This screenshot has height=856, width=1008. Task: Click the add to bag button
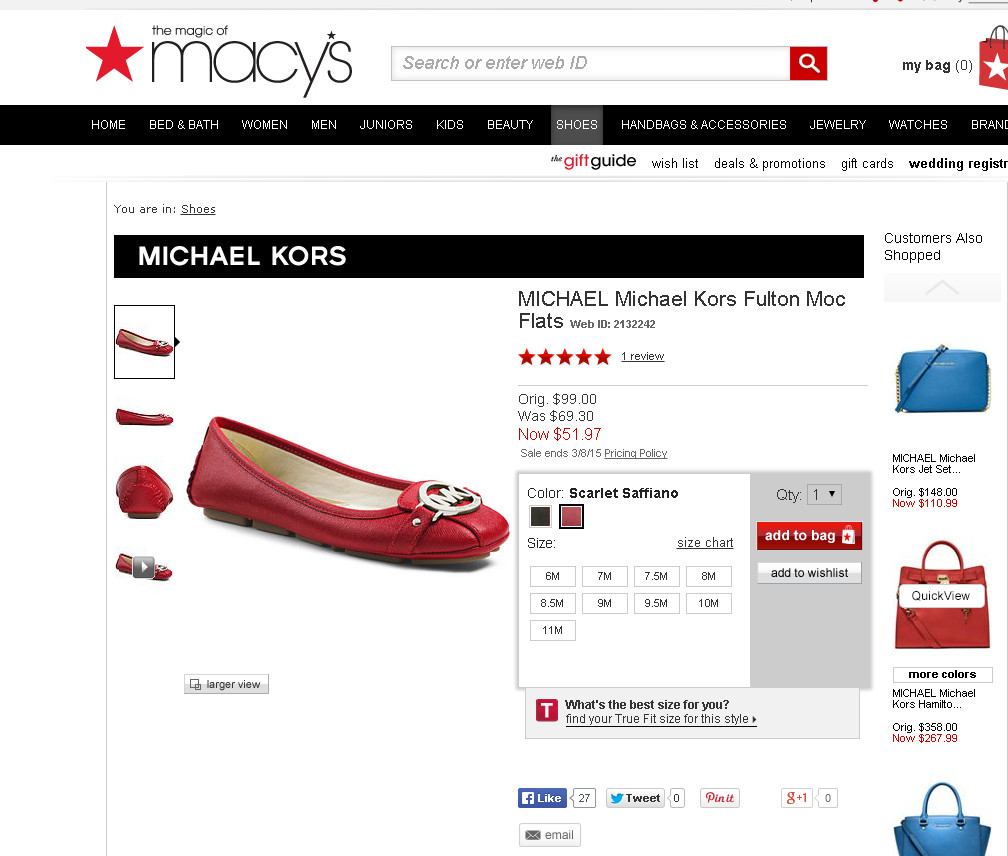(809, 535)
